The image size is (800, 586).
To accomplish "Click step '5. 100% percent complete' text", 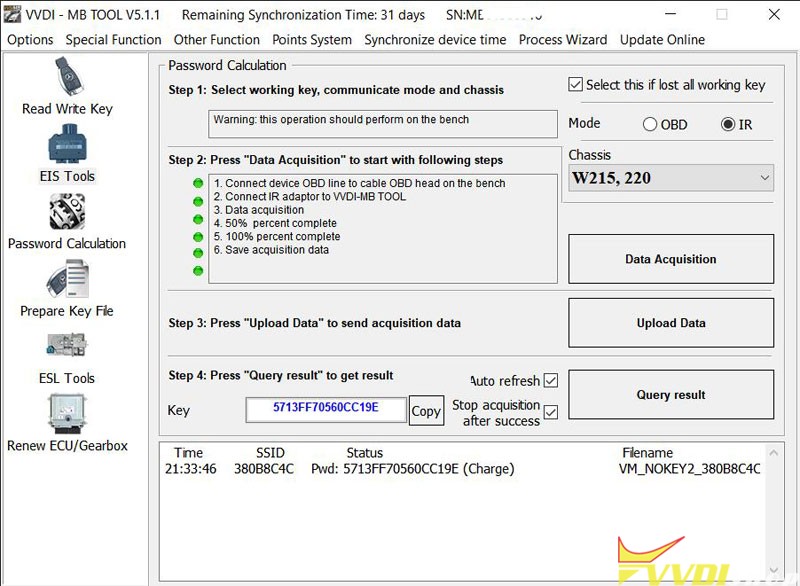I will 277,236.
